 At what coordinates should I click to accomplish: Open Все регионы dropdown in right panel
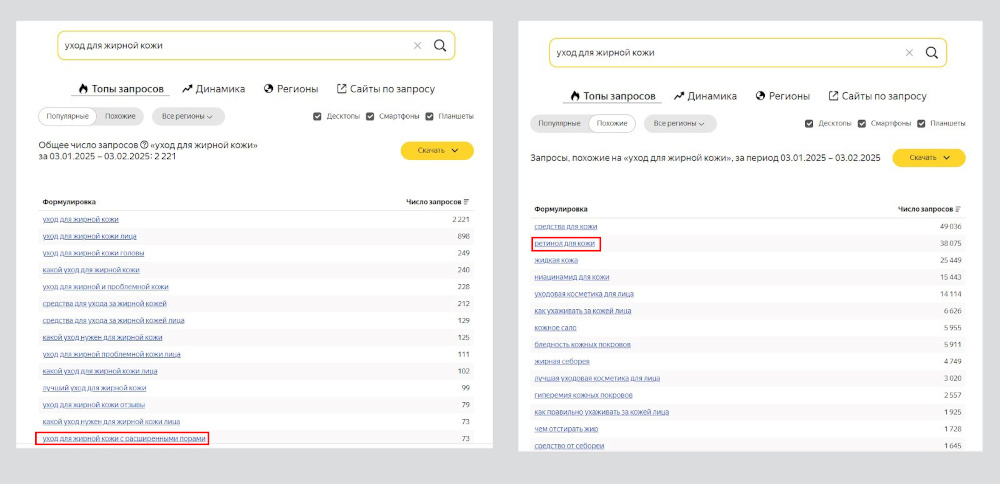[x=680, y=124]
